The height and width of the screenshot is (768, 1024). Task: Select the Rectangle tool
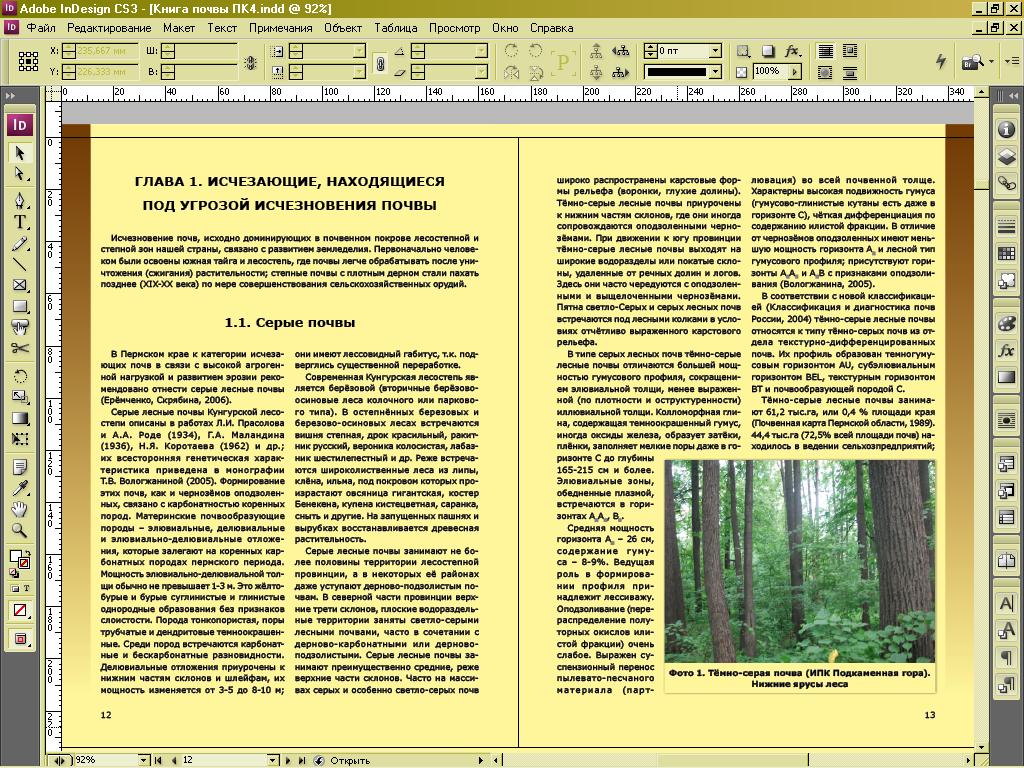click(x=20, y=306)
